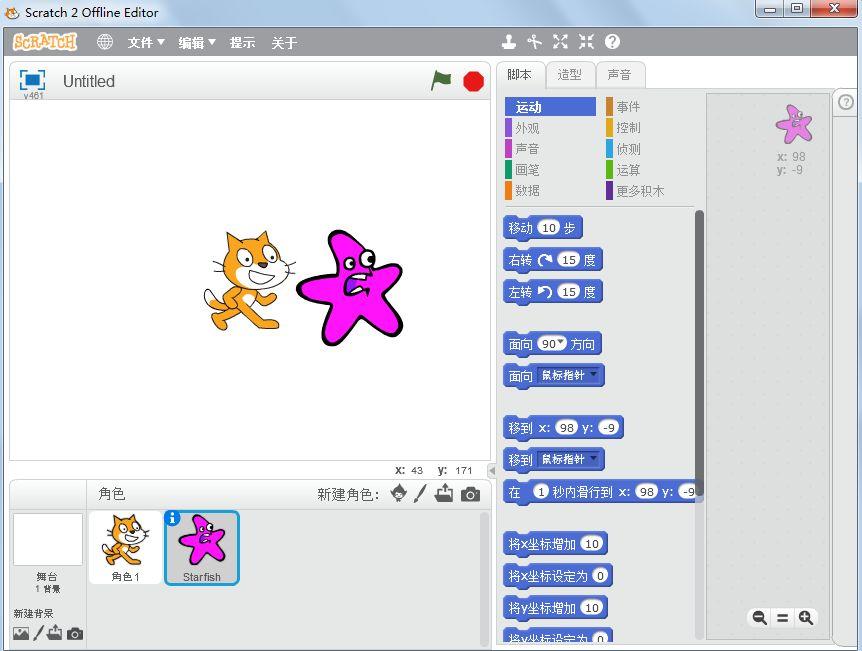This screenshot has width=862, height=651.
Task: Click the 1 seconds field in glide block
Action: (541, 492)
